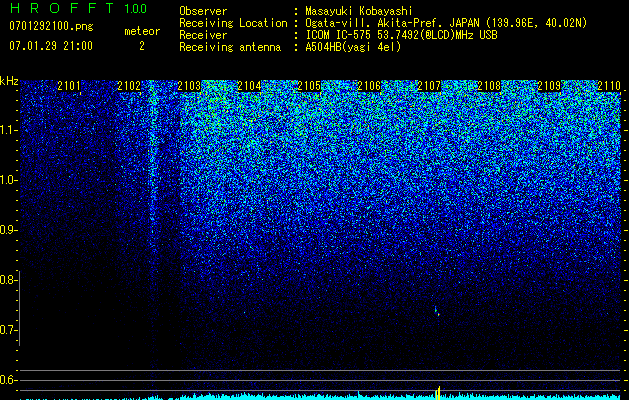Click the 0.7 kHz frequency label
Viewport: 629px width, 400px height.
[x=8, y=330]
